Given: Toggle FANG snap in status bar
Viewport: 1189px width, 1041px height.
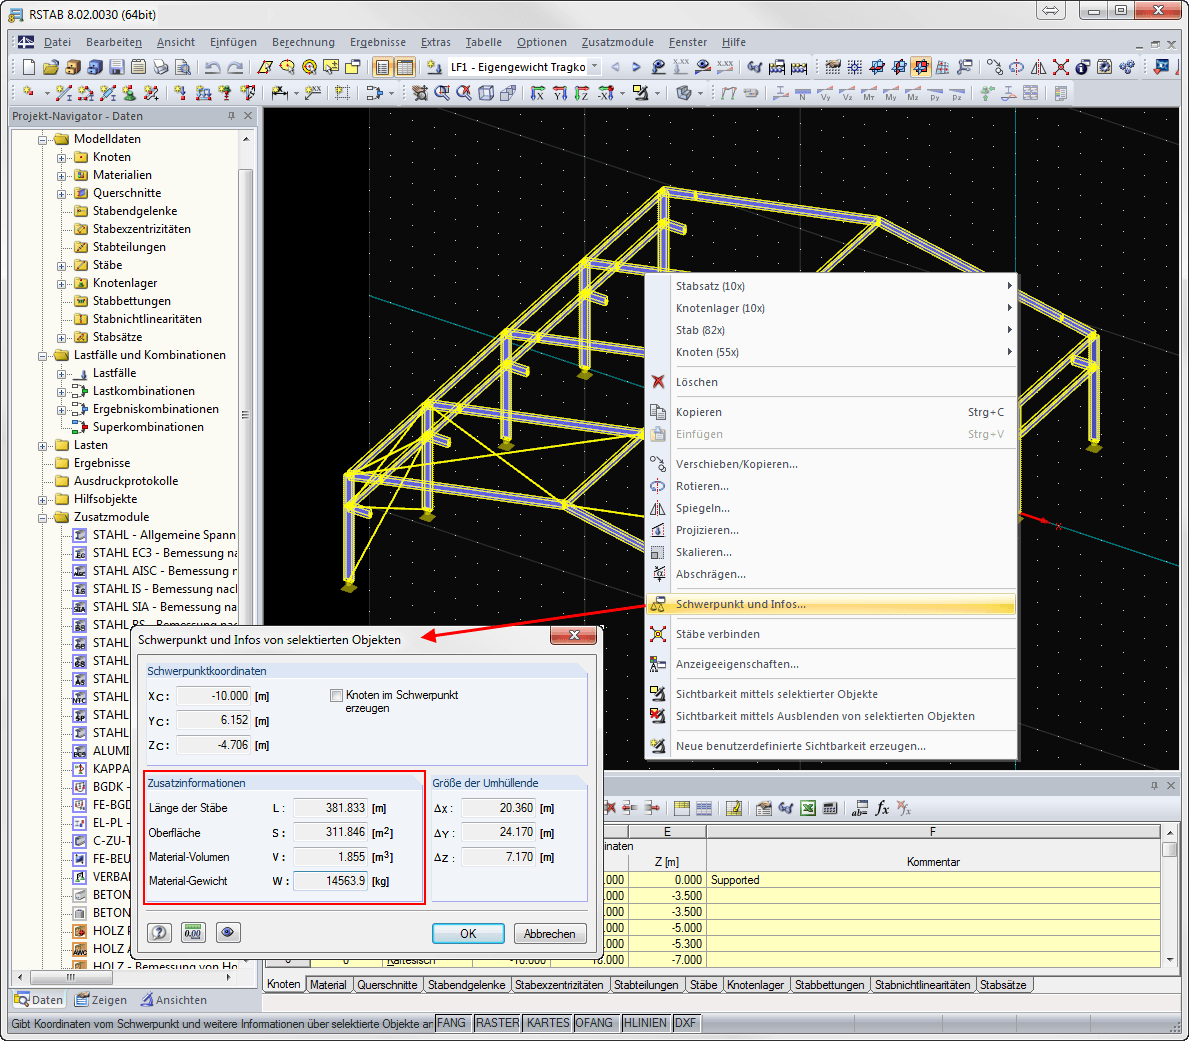Looking at the screenshot, I should tap(451, 1023).
